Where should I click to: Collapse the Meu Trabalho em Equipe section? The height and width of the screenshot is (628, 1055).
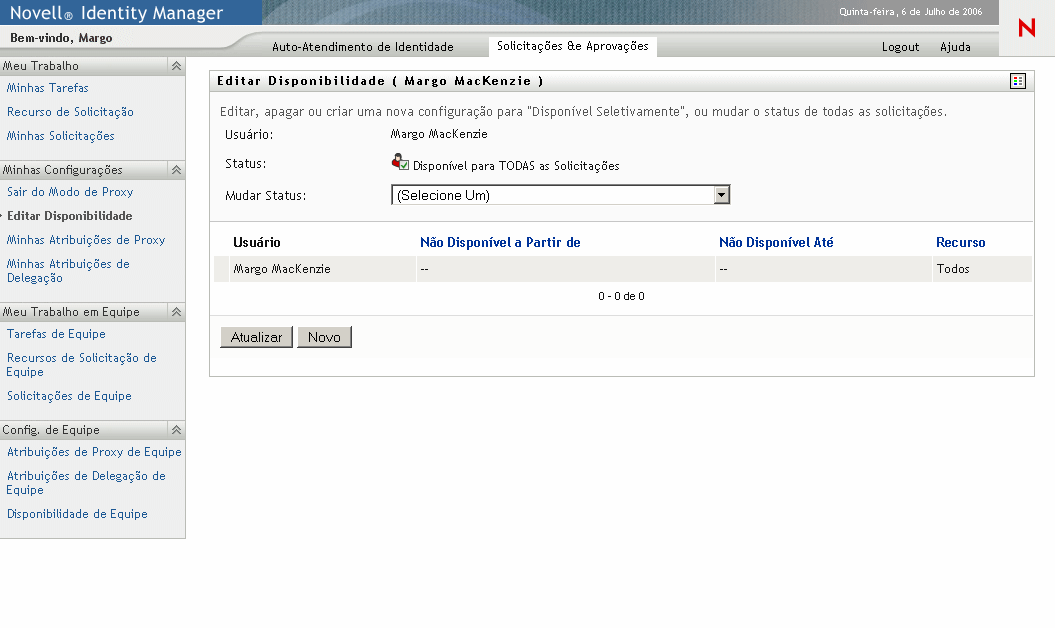tap(176, 312)
